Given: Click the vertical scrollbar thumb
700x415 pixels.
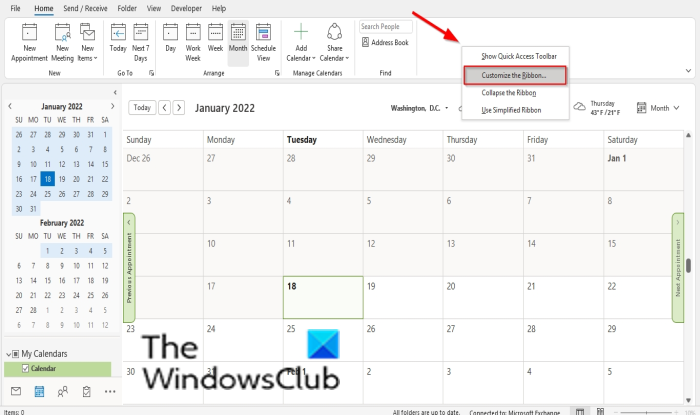Looking at the screenshot, I should click(x=689, y=265).
